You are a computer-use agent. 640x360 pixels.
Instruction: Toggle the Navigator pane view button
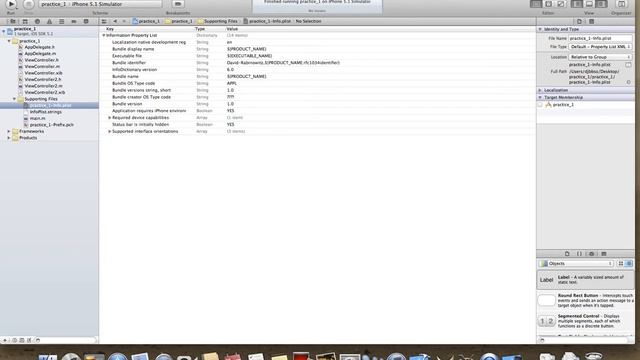(x=577, y=4)
